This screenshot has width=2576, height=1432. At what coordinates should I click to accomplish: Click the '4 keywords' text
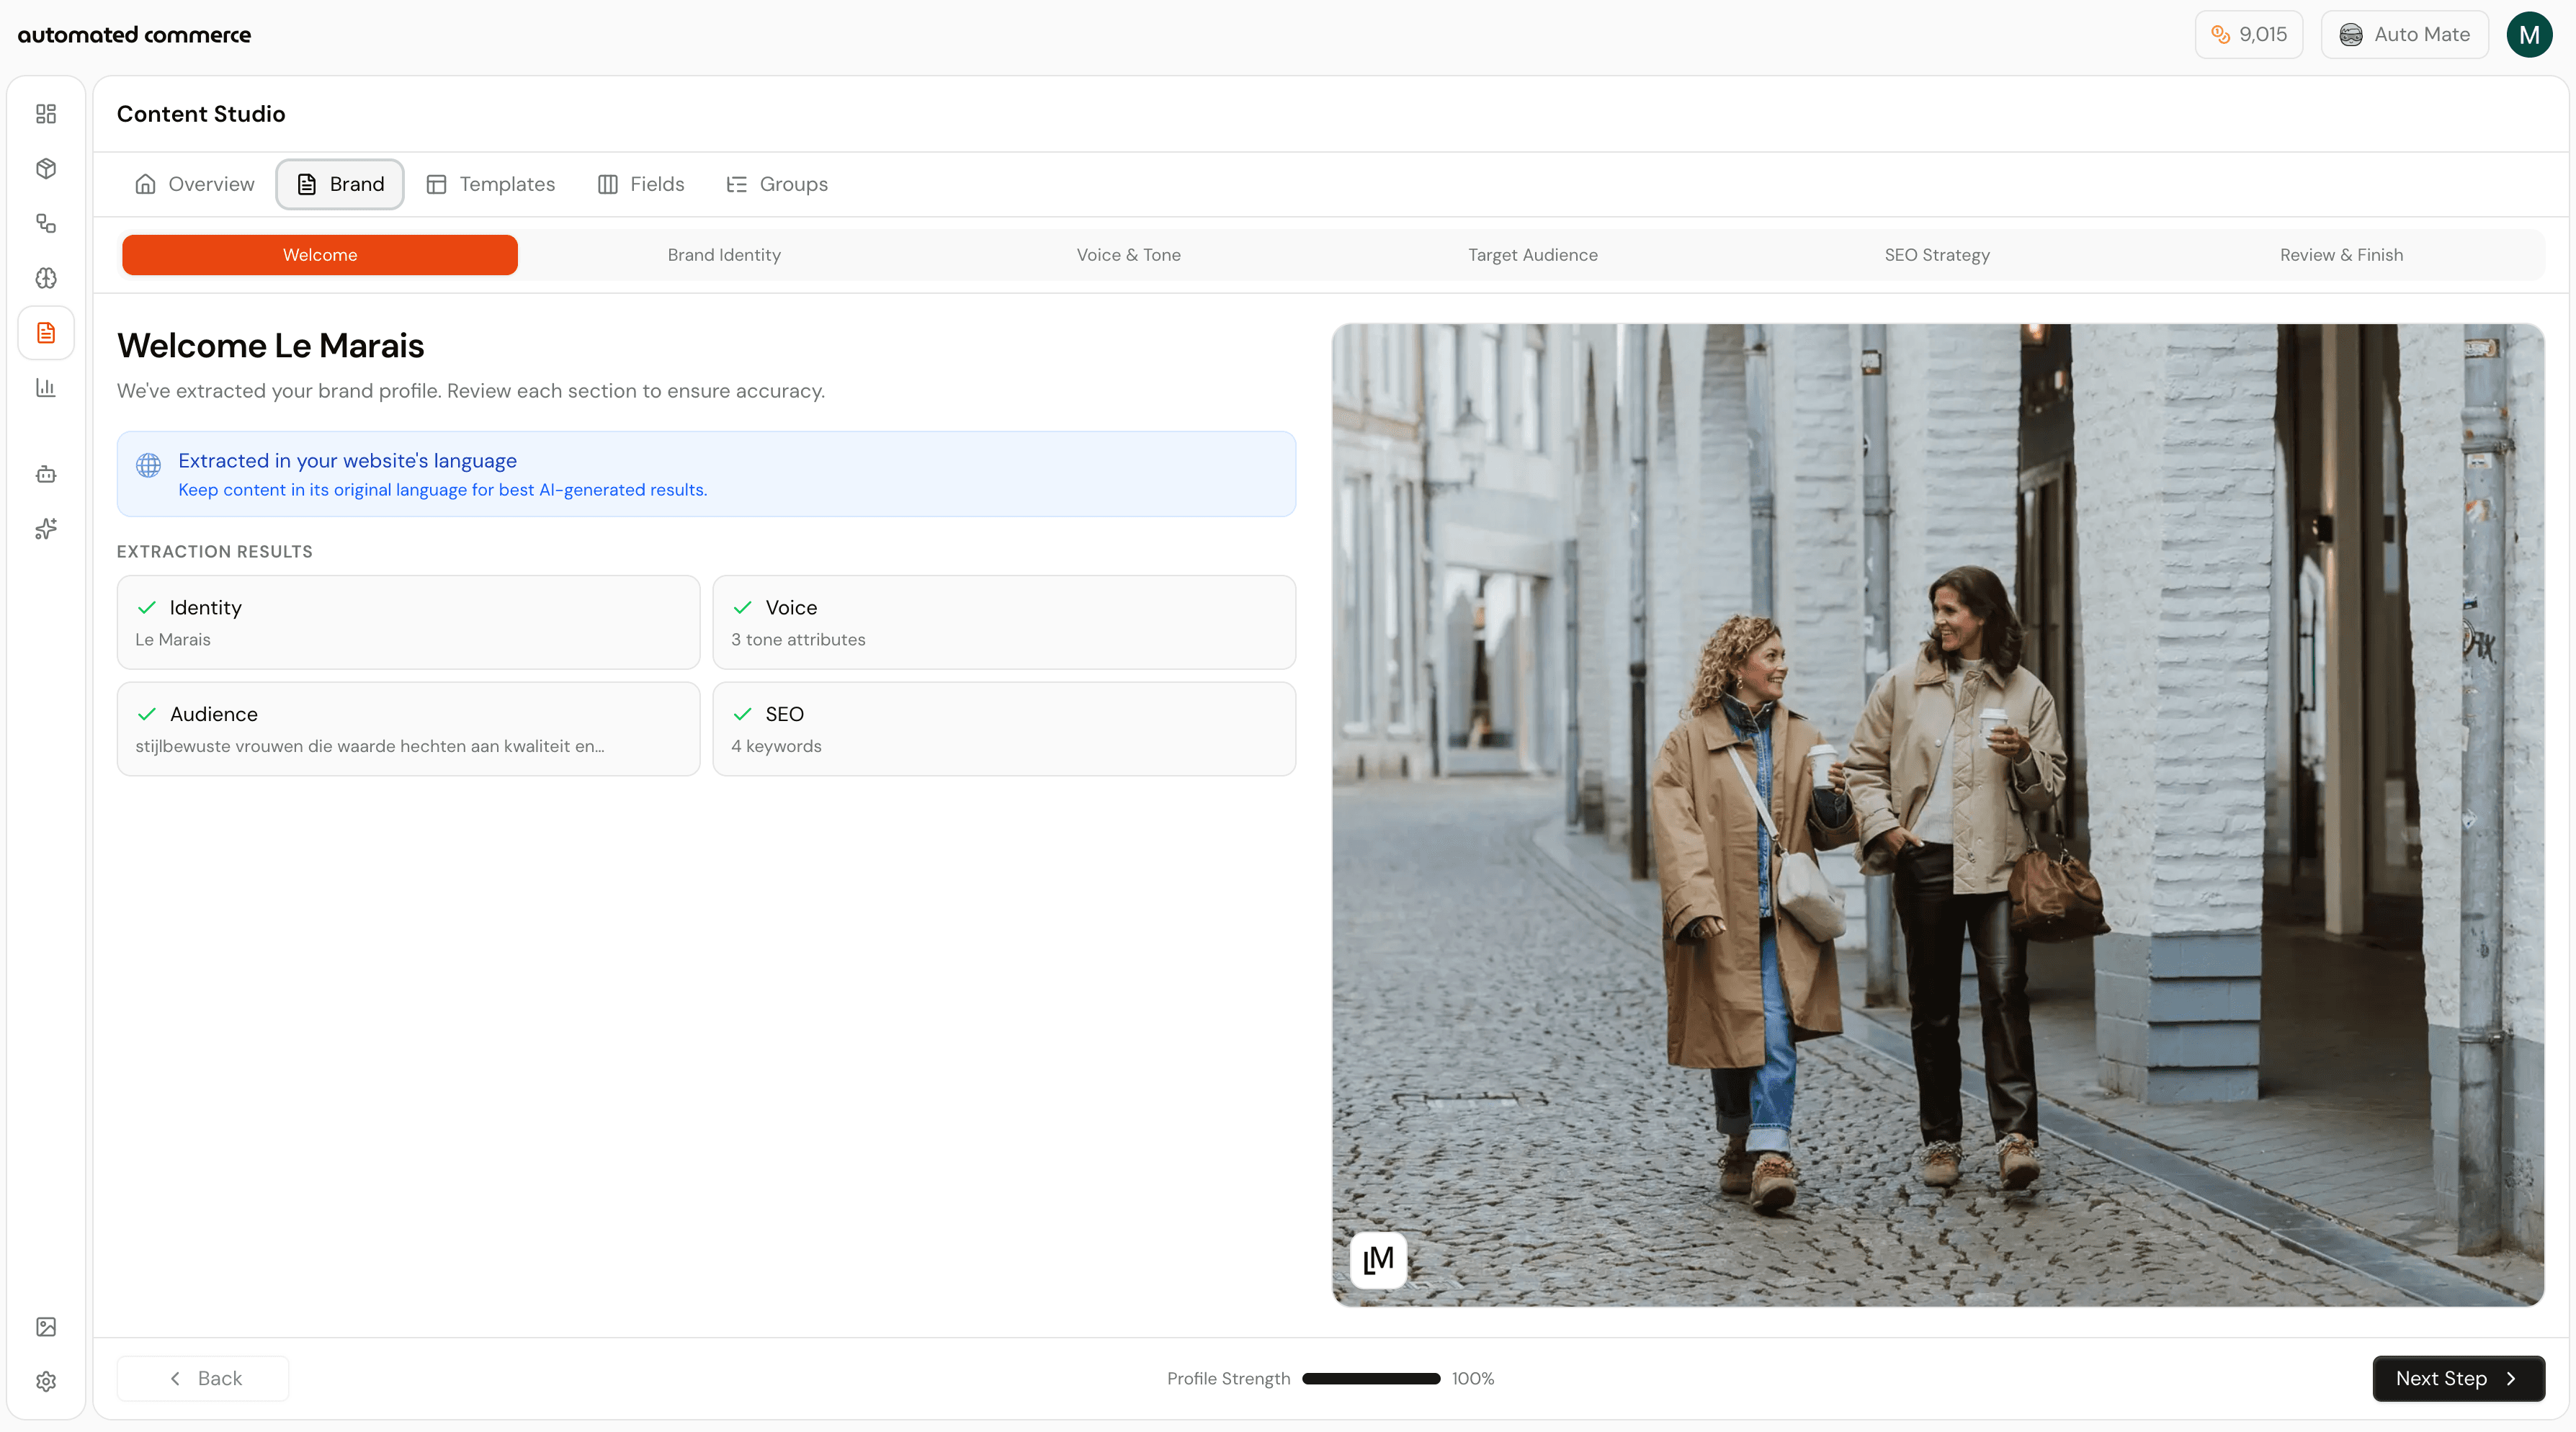776,746
